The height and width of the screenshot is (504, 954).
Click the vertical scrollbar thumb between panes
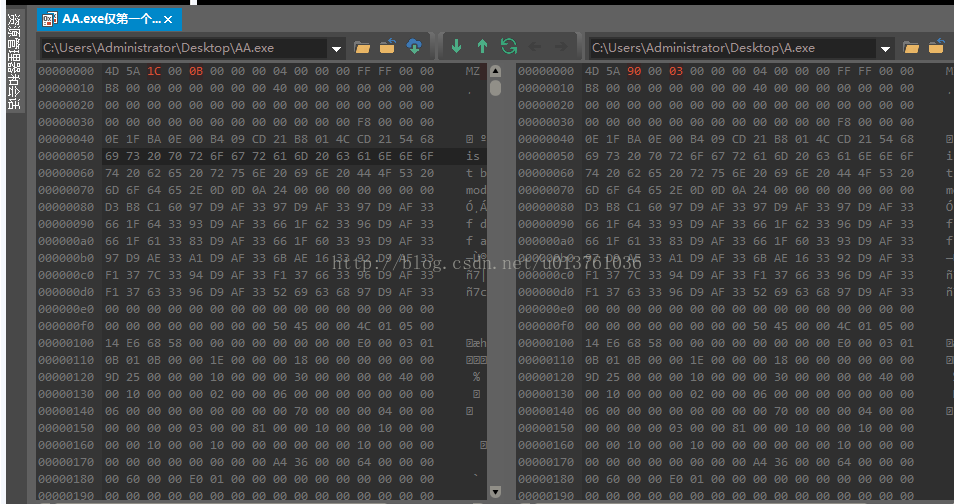coord(495,88)
